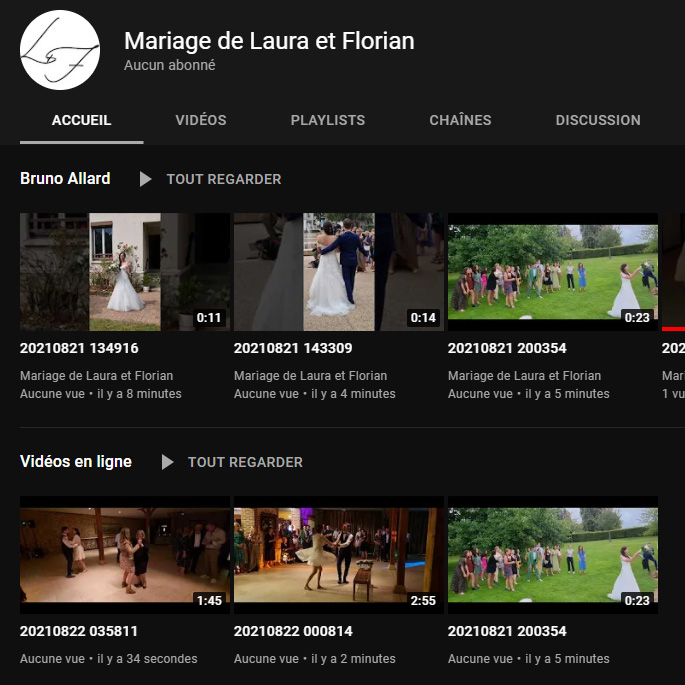Play the dance floor 1:45 video thumbnail

pyautogui.click(x=125, y=554)
